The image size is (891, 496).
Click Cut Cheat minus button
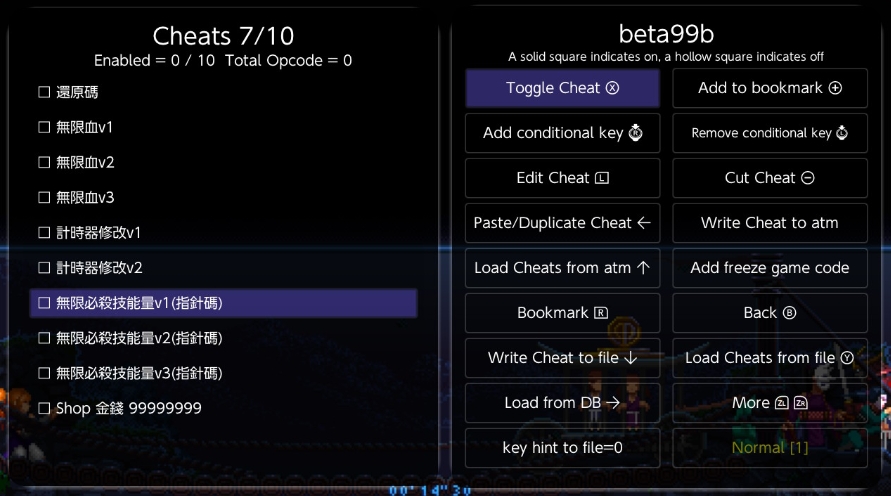[x=769, y=178]
